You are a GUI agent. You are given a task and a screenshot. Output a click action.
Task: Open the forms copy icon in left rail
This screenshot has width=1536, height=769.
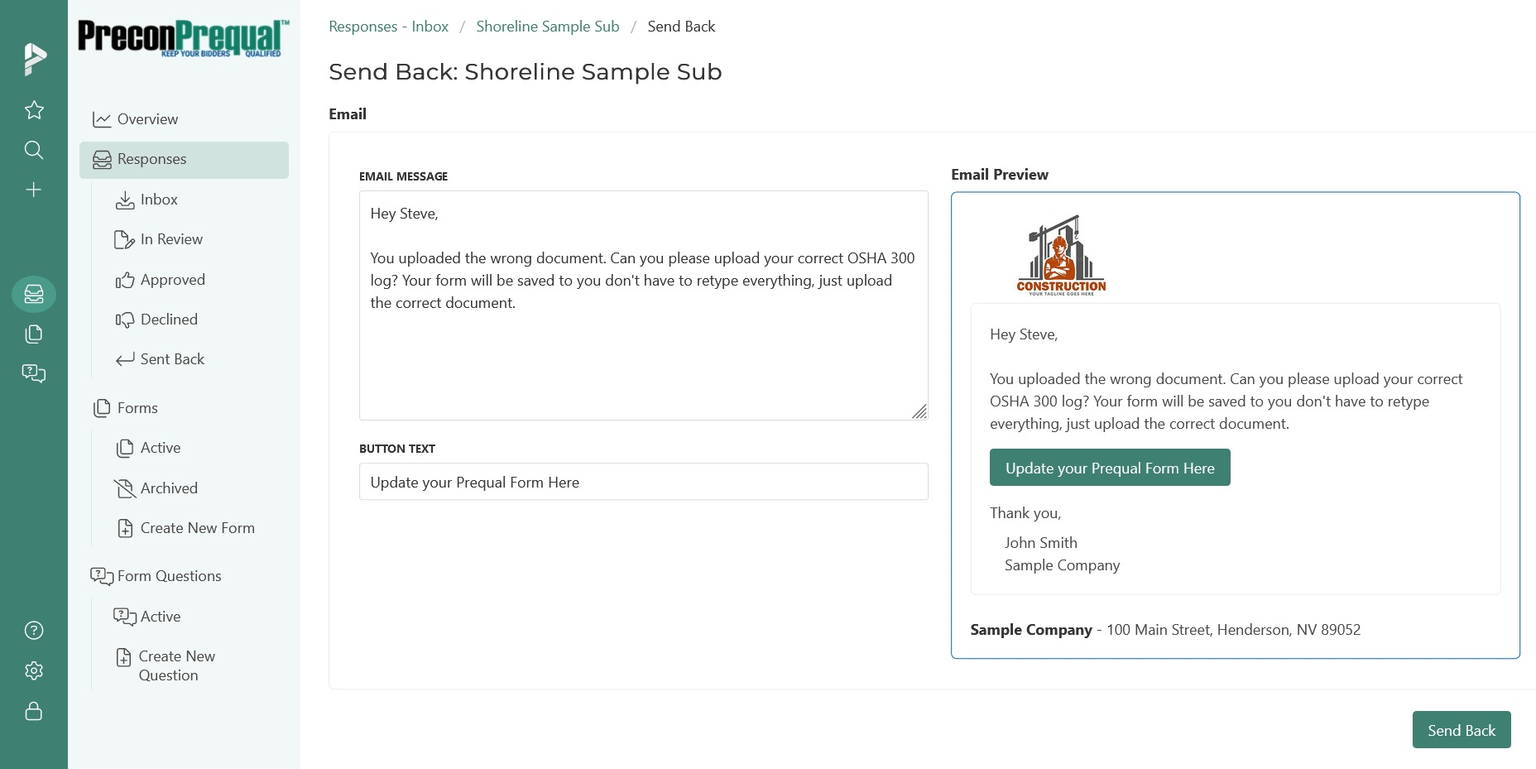click(34, 334)
